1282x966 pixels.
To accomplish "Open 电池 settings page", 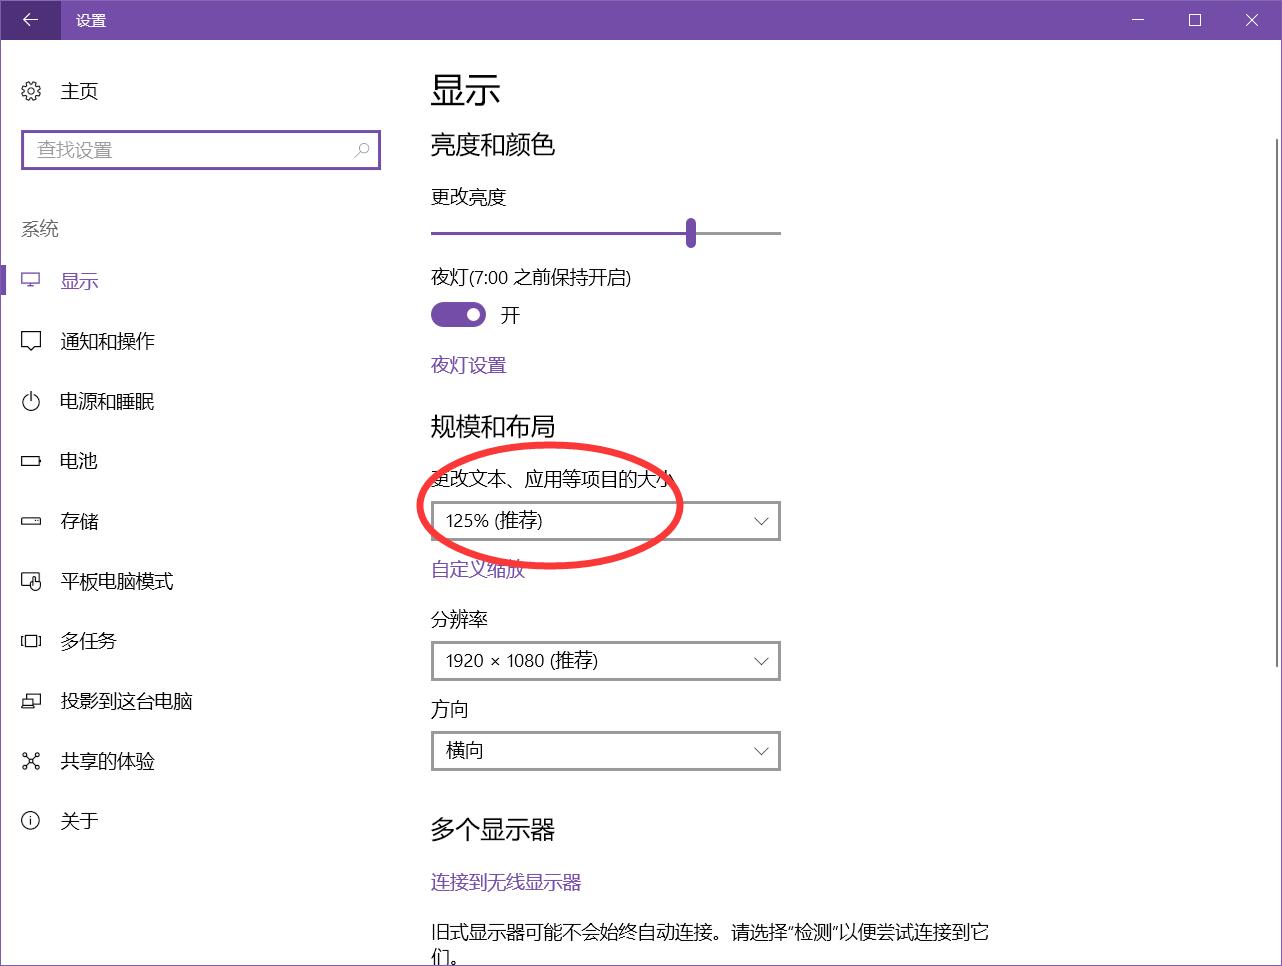I will (x=79, y=461).
